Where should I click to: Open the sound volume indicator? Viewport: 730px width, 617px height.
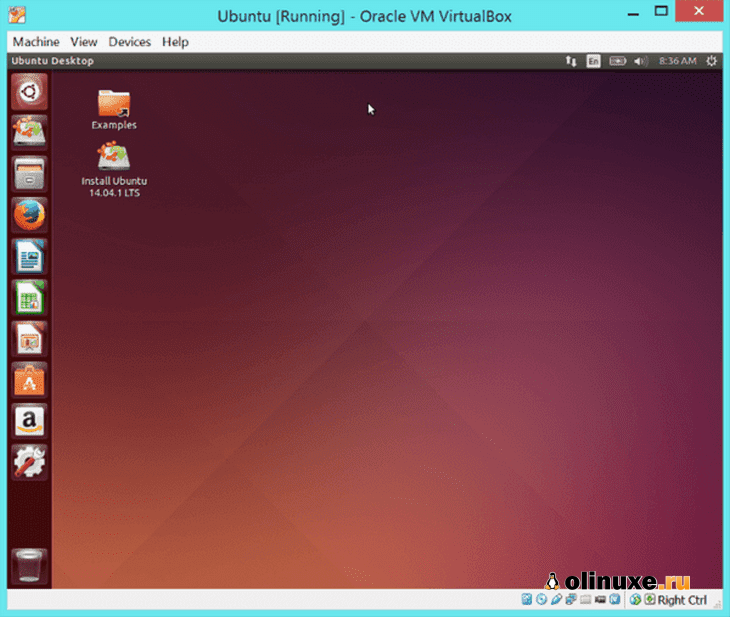pyautogui.click(x=640, y=61)
